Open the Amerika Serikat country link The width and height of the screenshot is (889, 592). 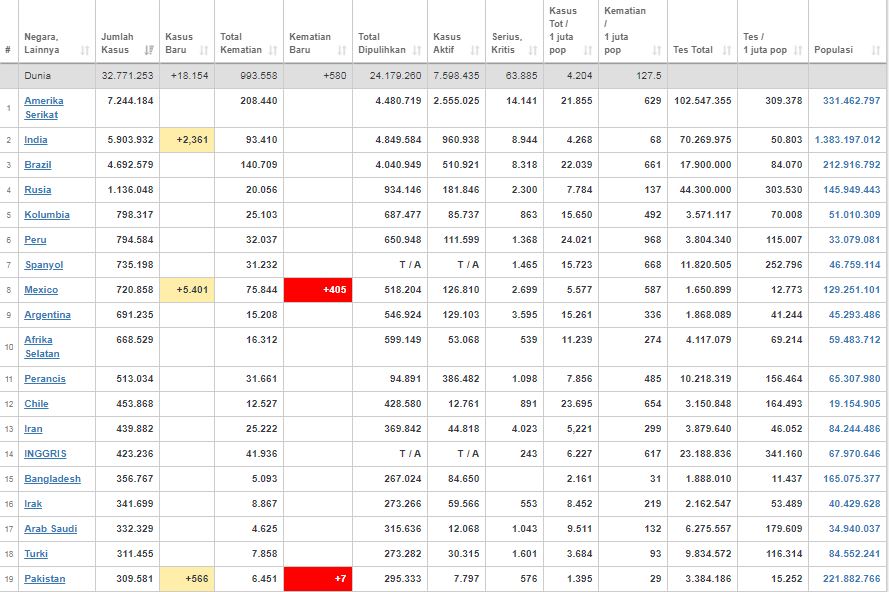tap(44, 108)
